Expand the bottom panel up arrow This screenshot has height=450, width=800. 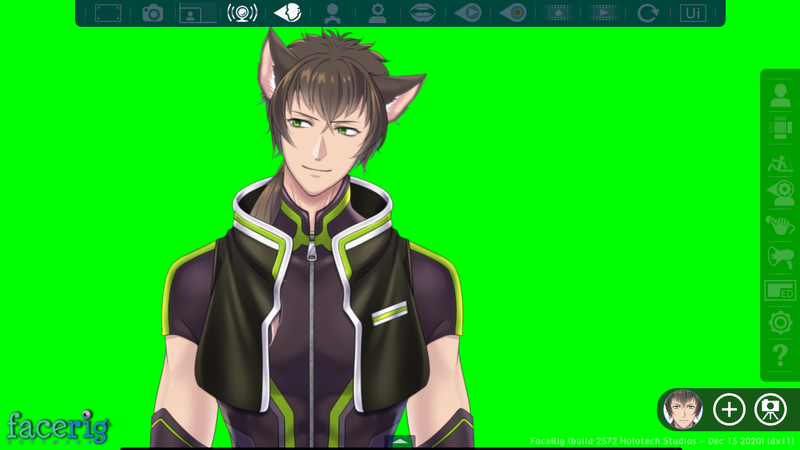pyautogui.click(x=400, y=441)
